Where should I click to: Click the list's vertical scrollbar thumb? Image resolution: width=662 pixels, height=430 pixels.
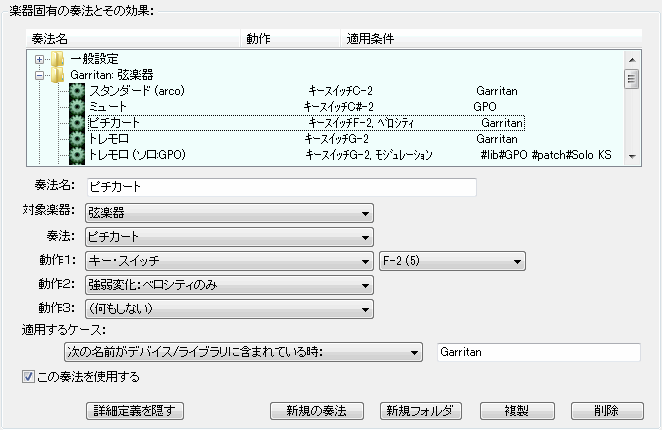(632, 79)
